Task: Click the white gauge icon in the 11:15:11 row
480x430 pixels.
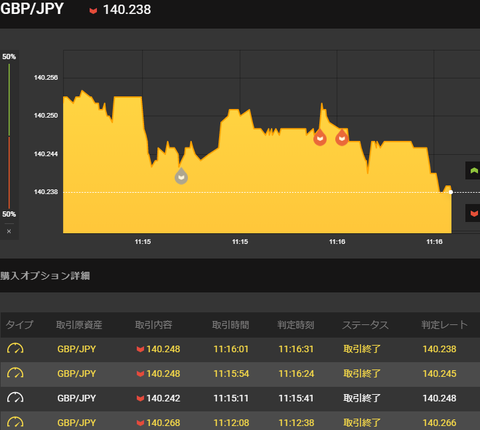Action: point(15,398)
